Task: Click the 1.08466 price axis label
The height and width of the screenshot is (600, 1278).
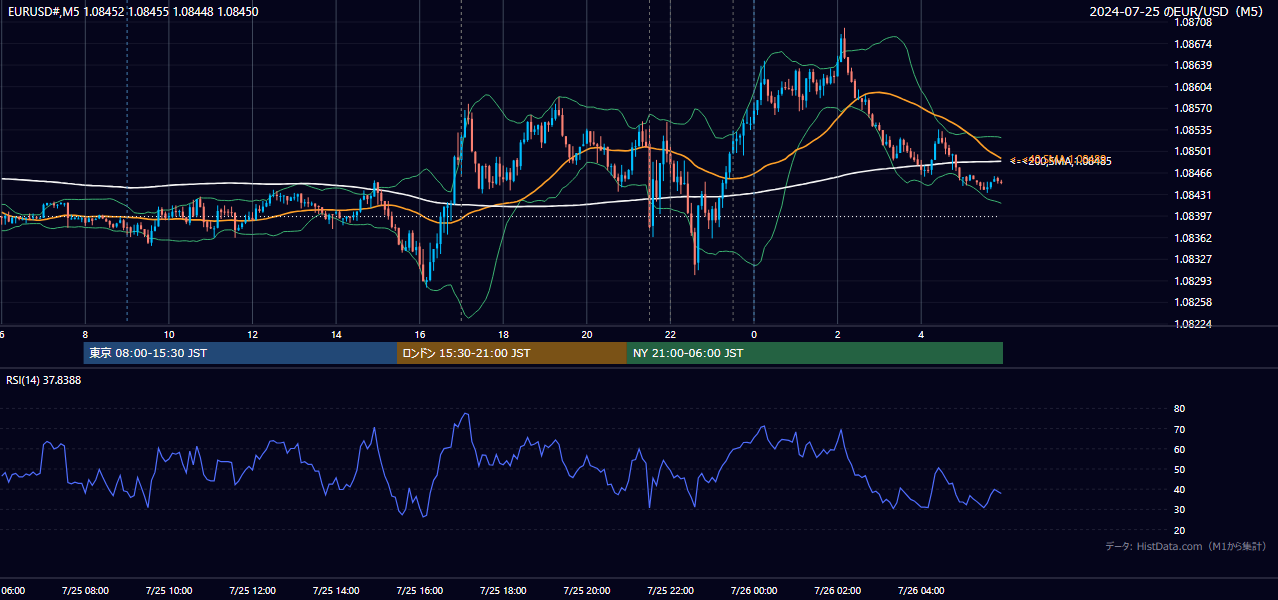Action: [1193, 173]
